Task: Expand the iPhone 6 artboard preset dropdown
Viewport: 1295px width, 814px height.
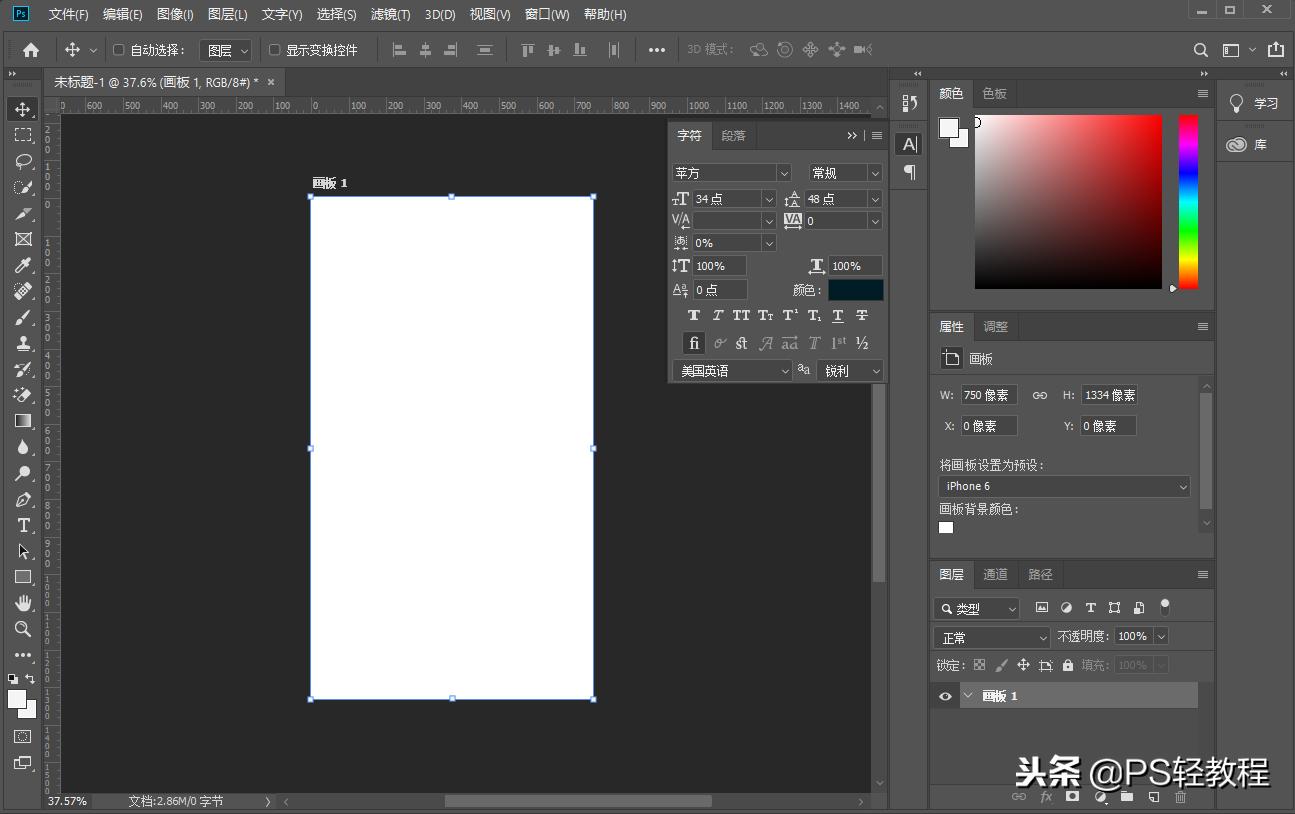Action: coord(1064,487)
